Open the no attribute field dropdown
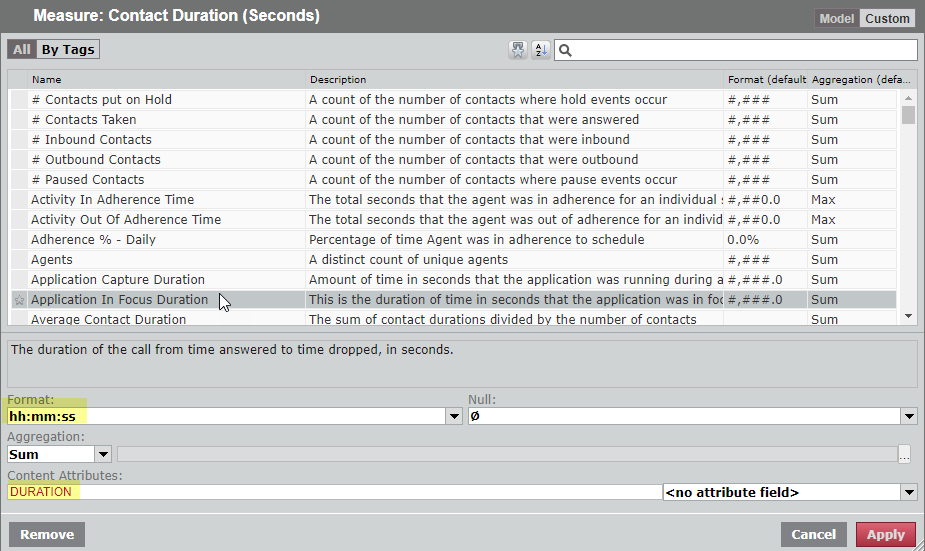This screenshot has width=925, height=551. 908,492
